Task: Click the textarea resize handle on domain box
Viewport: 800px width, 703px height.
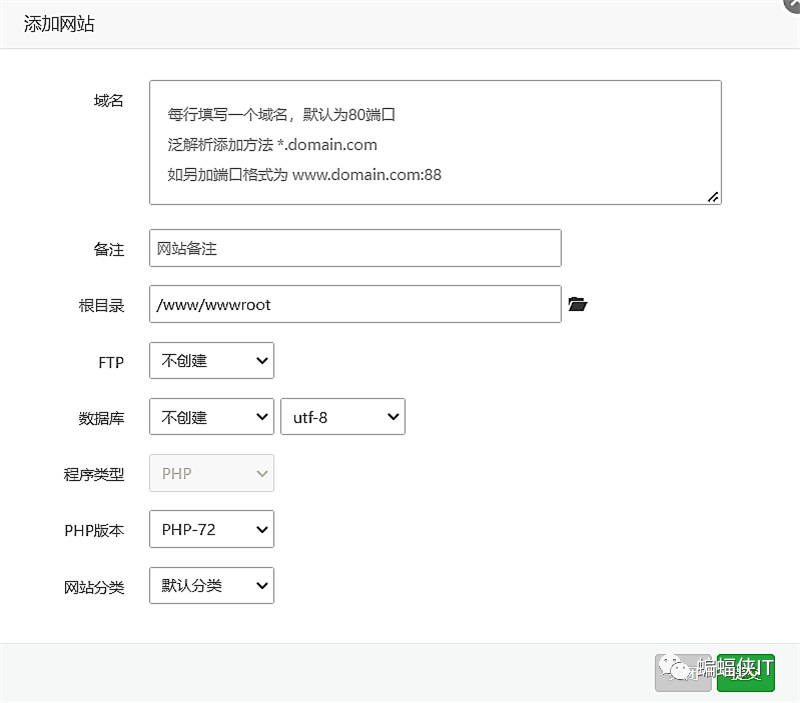Action: tap(714, 198)
